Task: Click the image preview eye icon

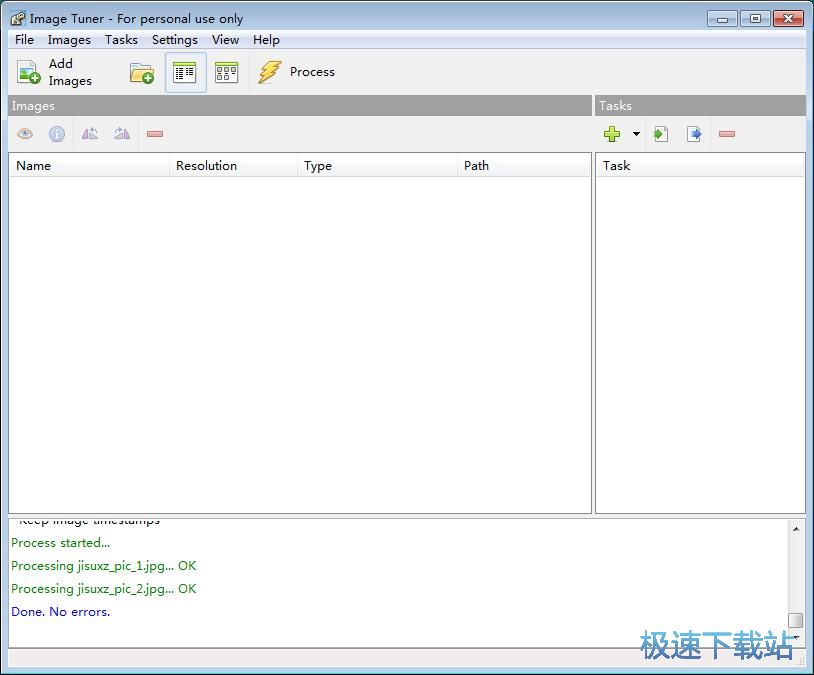Action: (x=25, y=134)
